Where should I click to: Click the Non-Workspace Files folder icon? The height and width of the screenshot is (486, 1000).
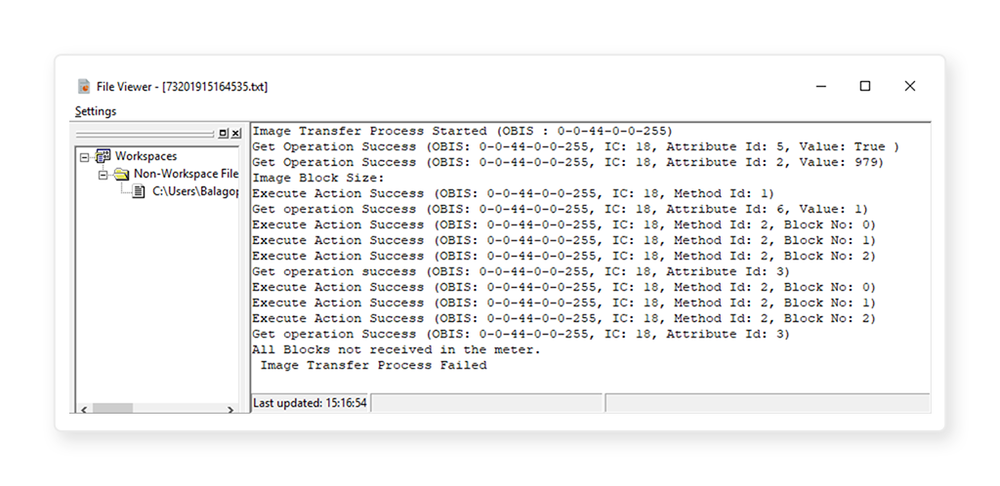(121, 174)
